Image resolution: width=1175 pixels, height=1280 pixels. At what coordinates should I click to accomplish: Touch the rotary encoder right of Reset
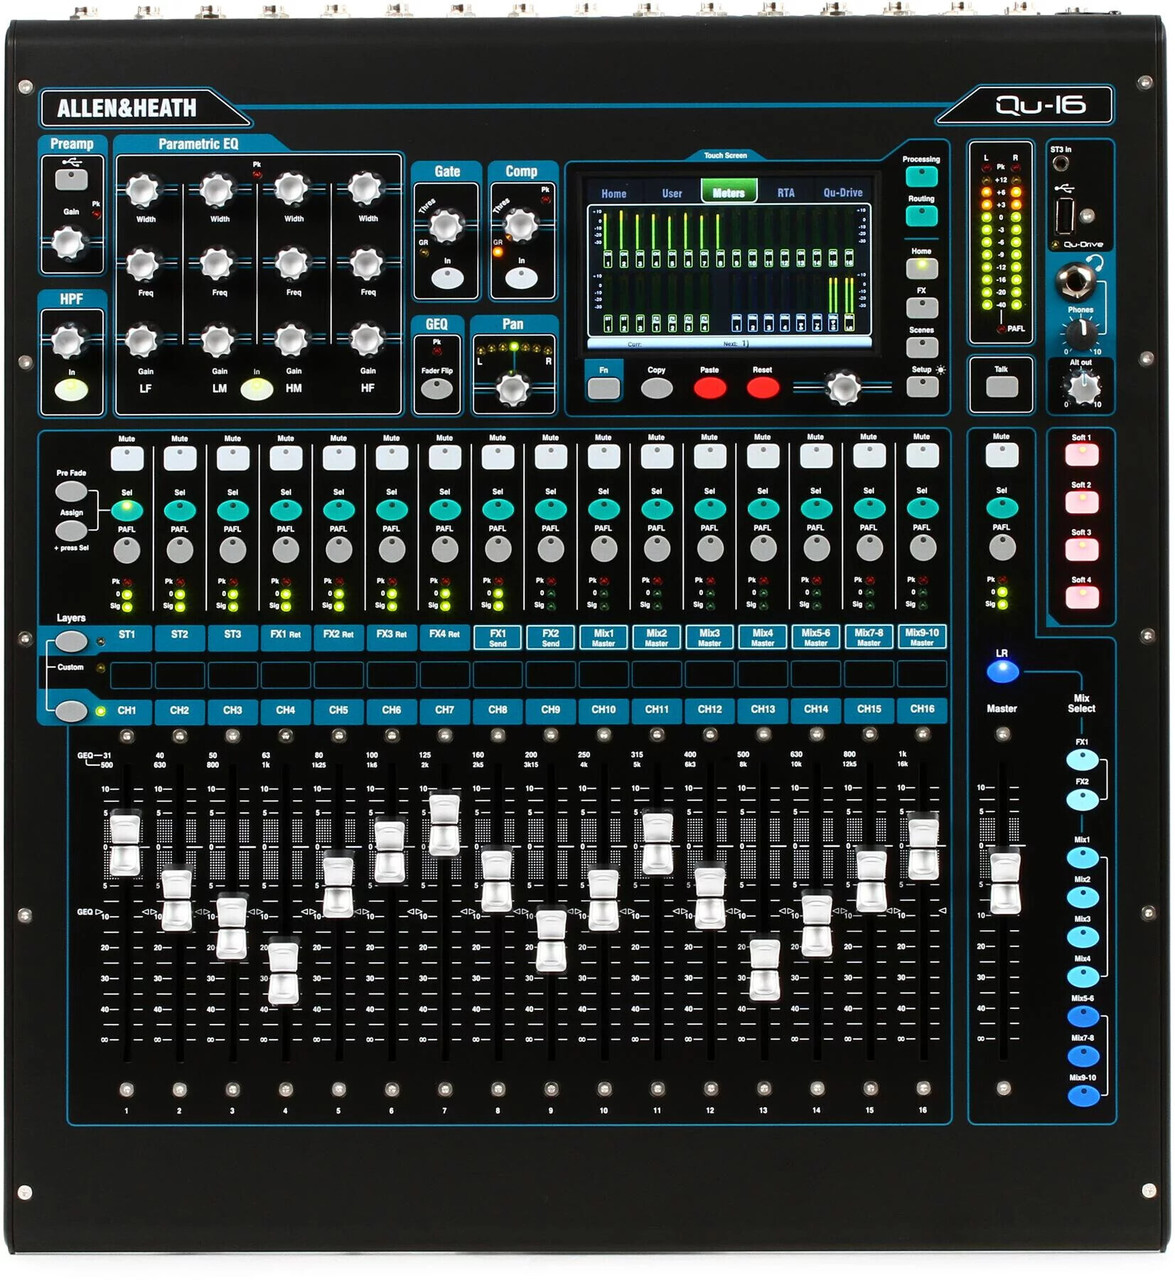[842, 386]
